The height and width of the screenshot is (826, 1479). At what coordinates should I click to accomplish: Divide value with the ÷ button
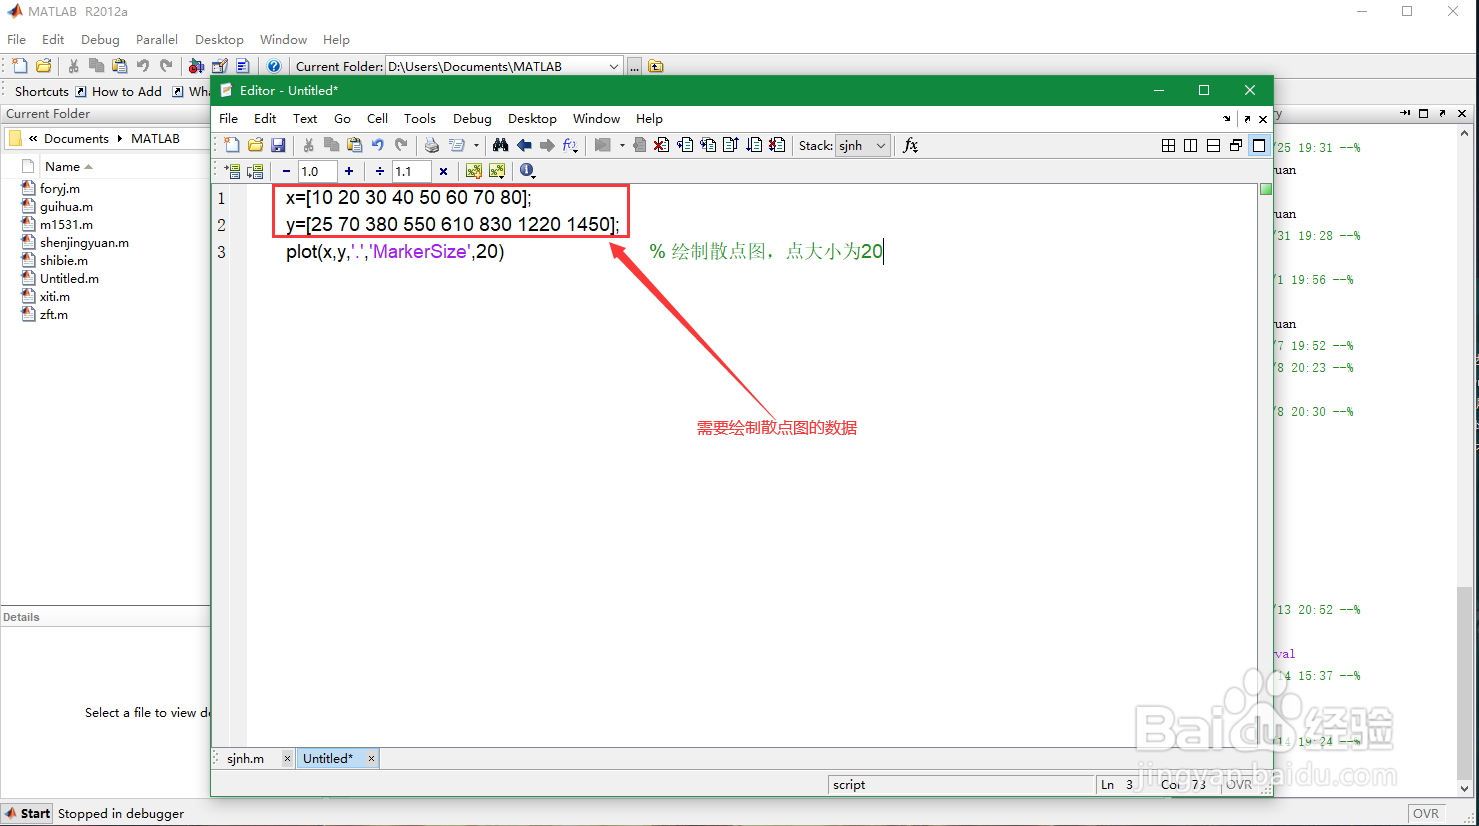380,171
